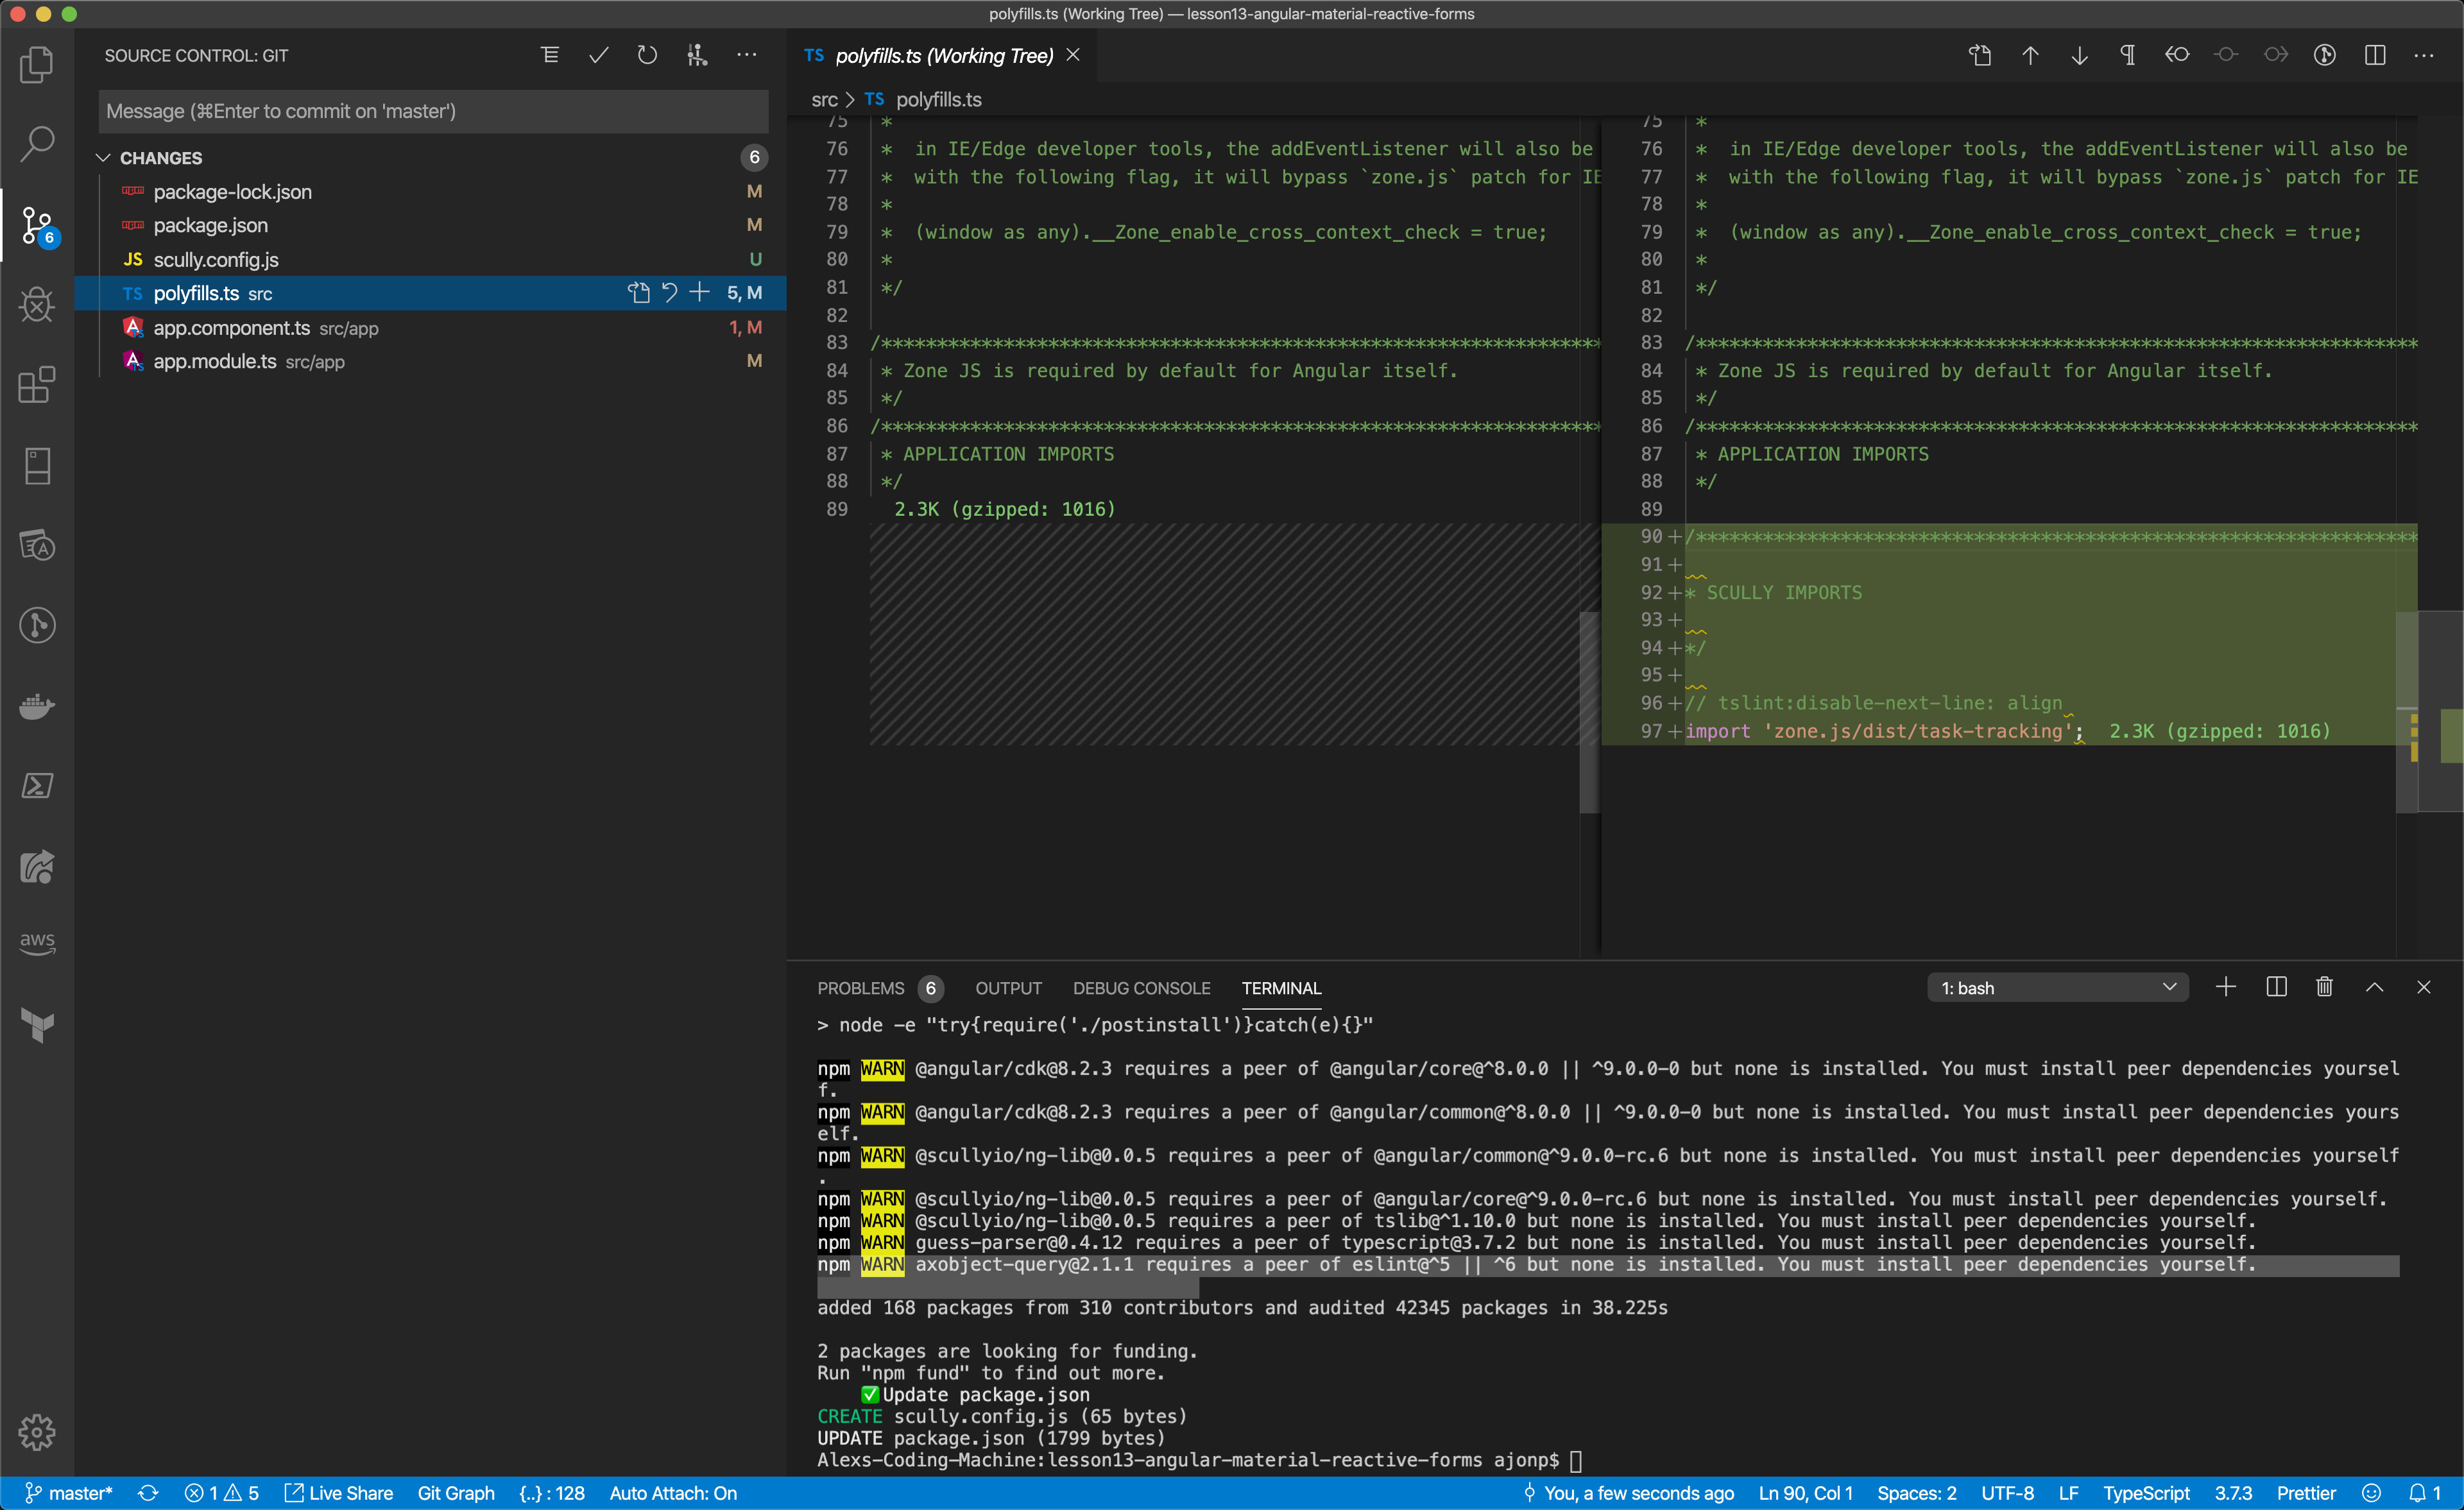Start Live Share from status bar

click(x=339, y=1493)
